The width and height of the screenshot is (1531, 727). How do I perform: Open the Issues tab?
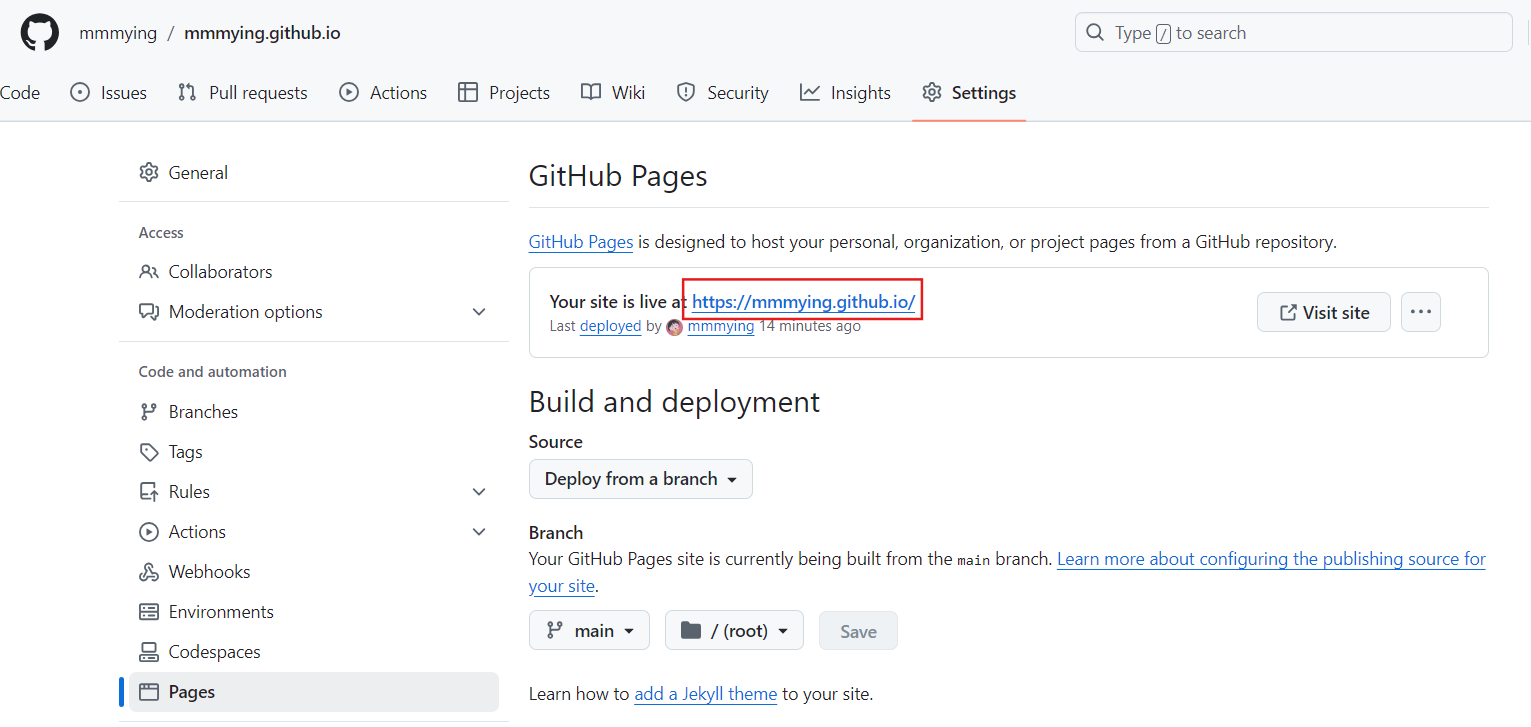click(108, 93)
